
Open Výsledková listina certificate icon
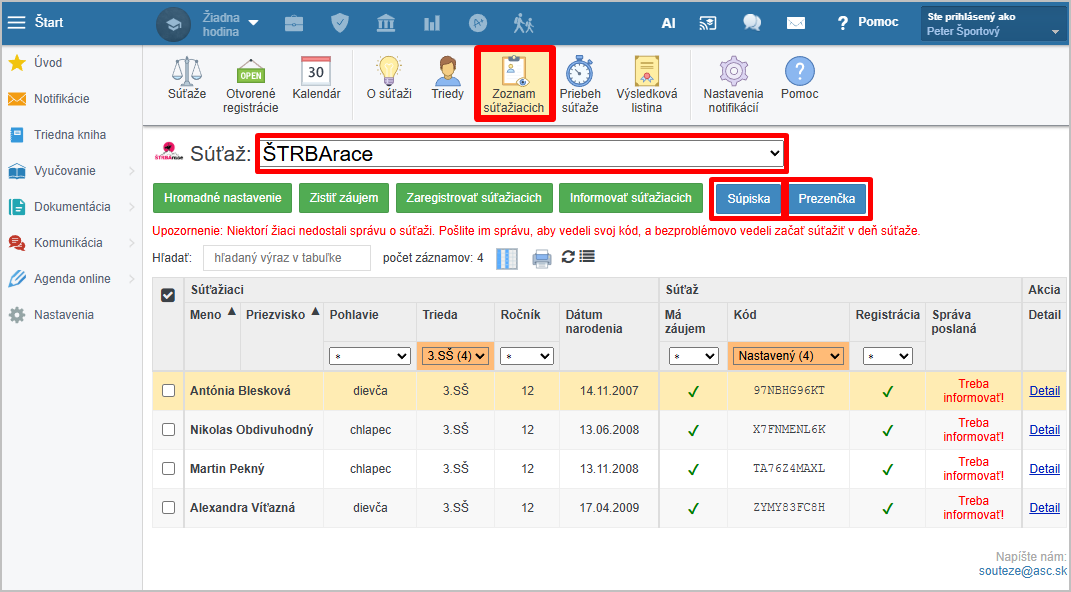[646, 78]
